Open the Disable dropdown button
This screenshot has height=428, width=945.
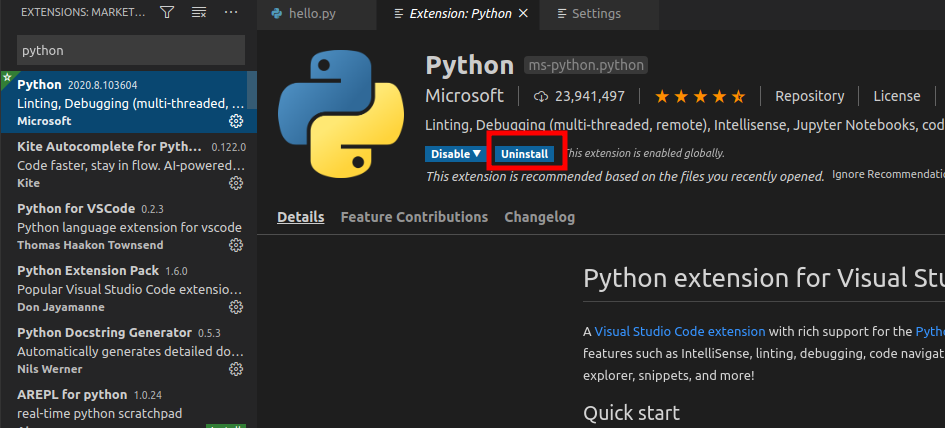click(x=456, y=154)
